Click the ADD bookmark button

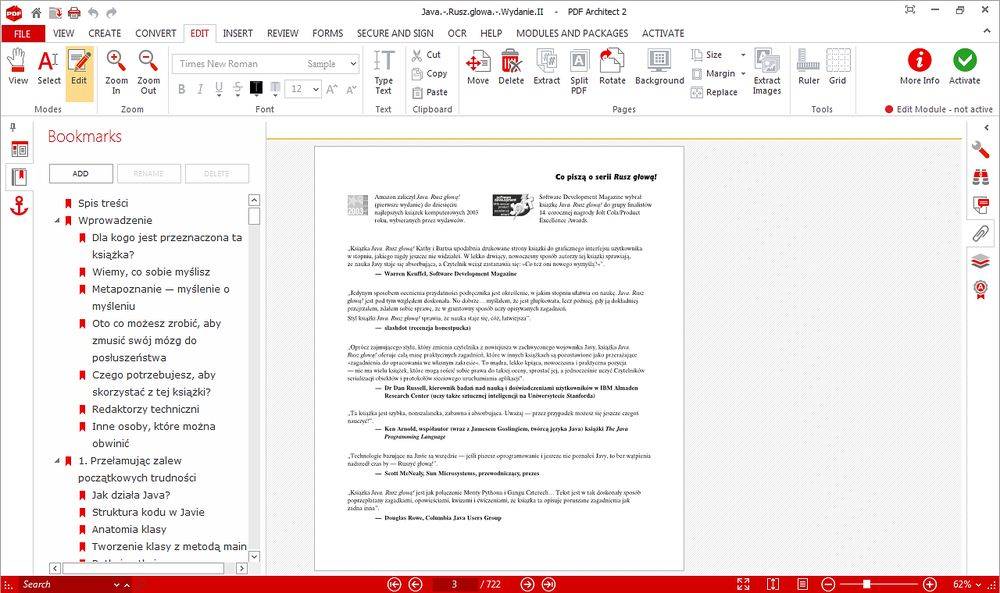[80, 173]
